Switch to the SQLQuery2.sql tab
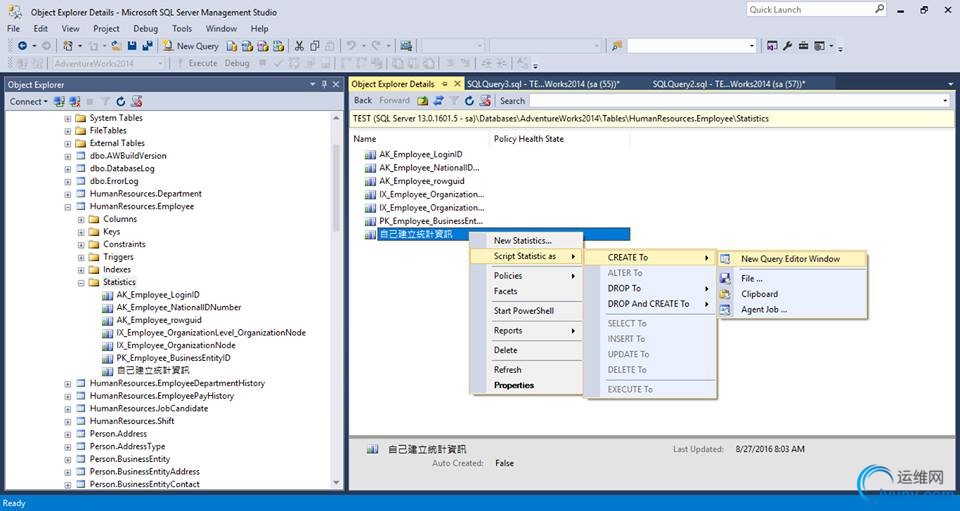The height and width of the screenshot is (511, 960). pos(727,84)
